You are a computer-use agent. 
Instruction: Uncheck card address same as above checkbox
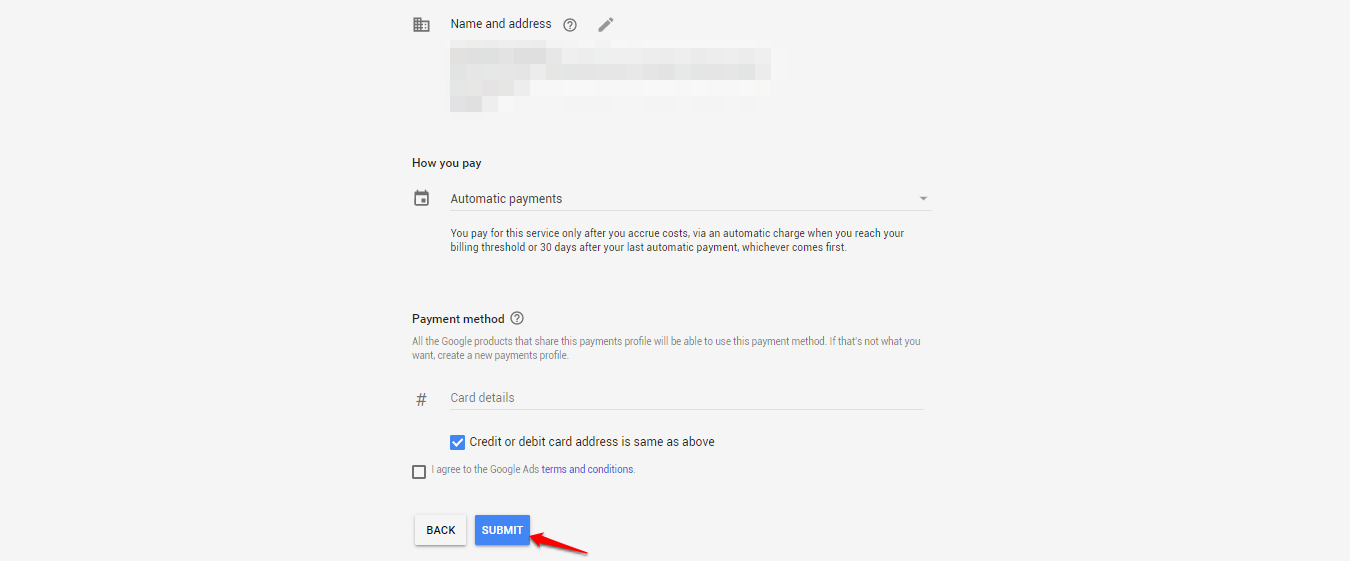coord(458,442)
